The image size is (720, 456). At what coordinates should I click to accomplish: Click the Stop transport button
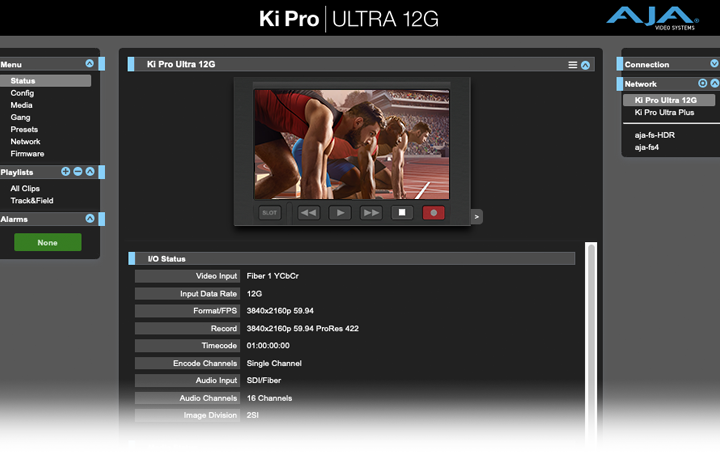(x=402, y=213)
